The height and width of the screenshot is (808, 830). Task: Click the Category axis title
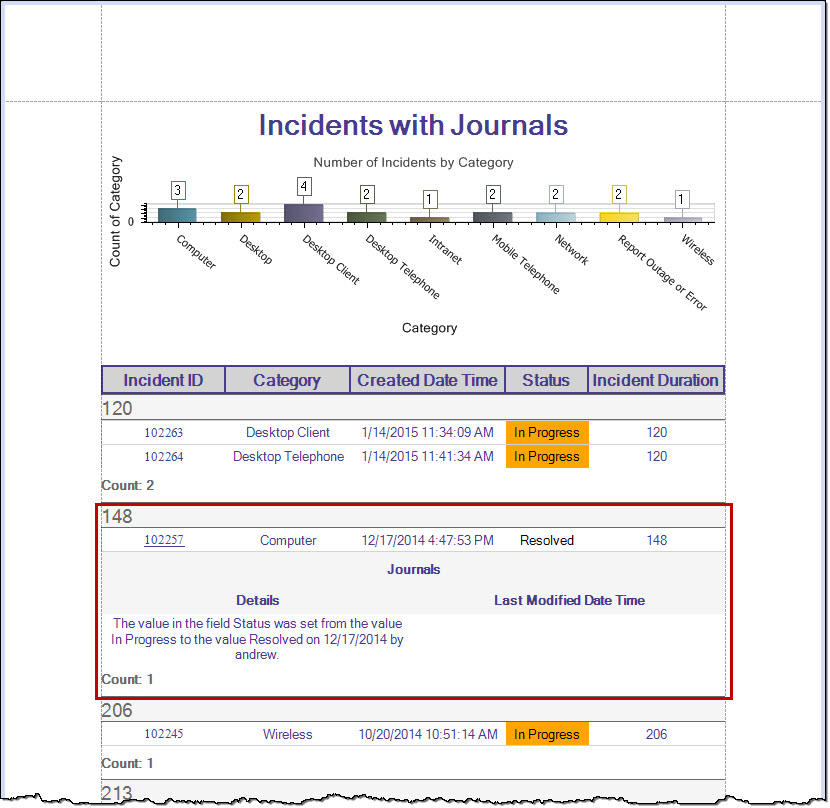pyautogui.click(x=429, y=328)
